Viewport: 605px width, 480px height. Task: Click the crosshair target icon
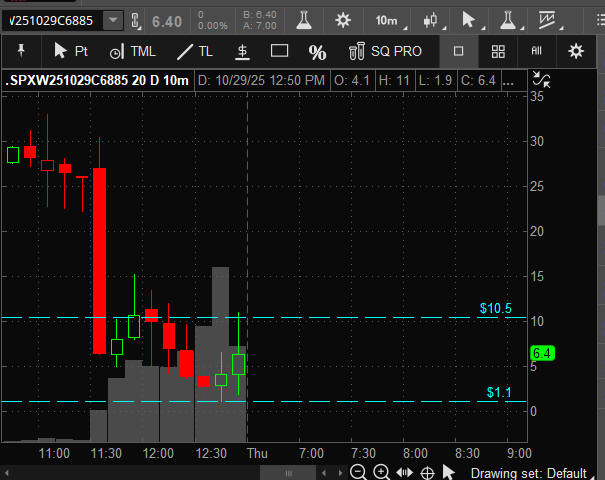[x=427, y=473]
